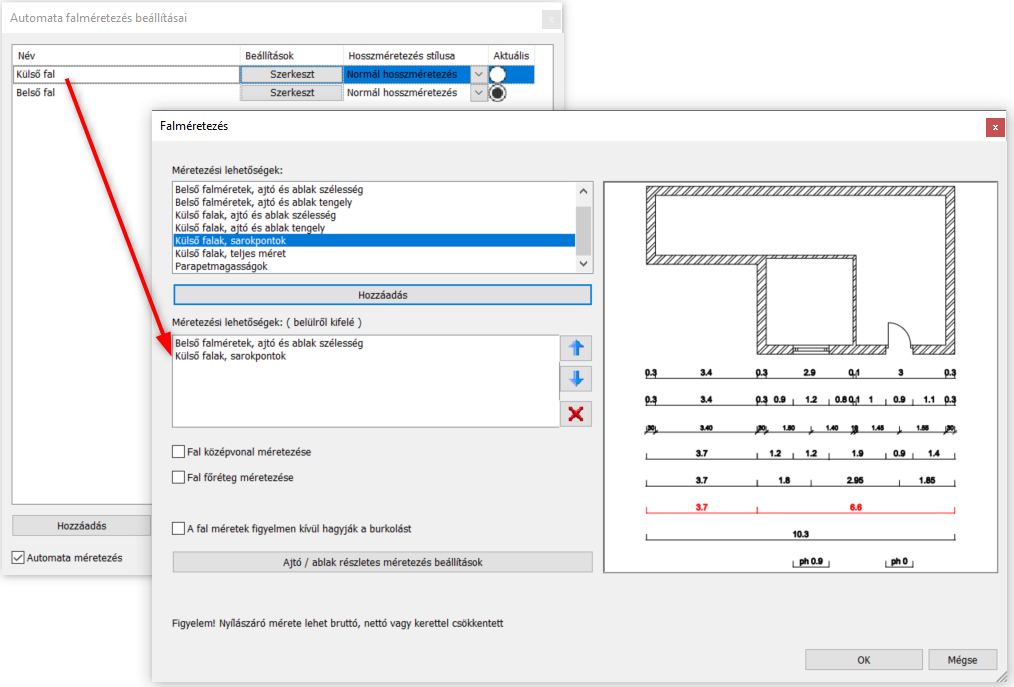The height and width of the screenshot is (687, 1014).
Task: Select 'Külső falak, sarokpontok' in lower list
Action: pos(365,356)
